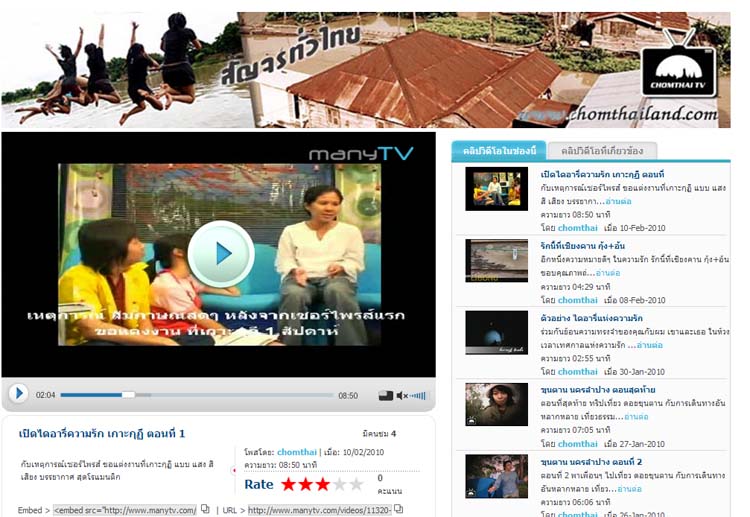
Task: Rate video with the second star
Action: coord(306,484)
